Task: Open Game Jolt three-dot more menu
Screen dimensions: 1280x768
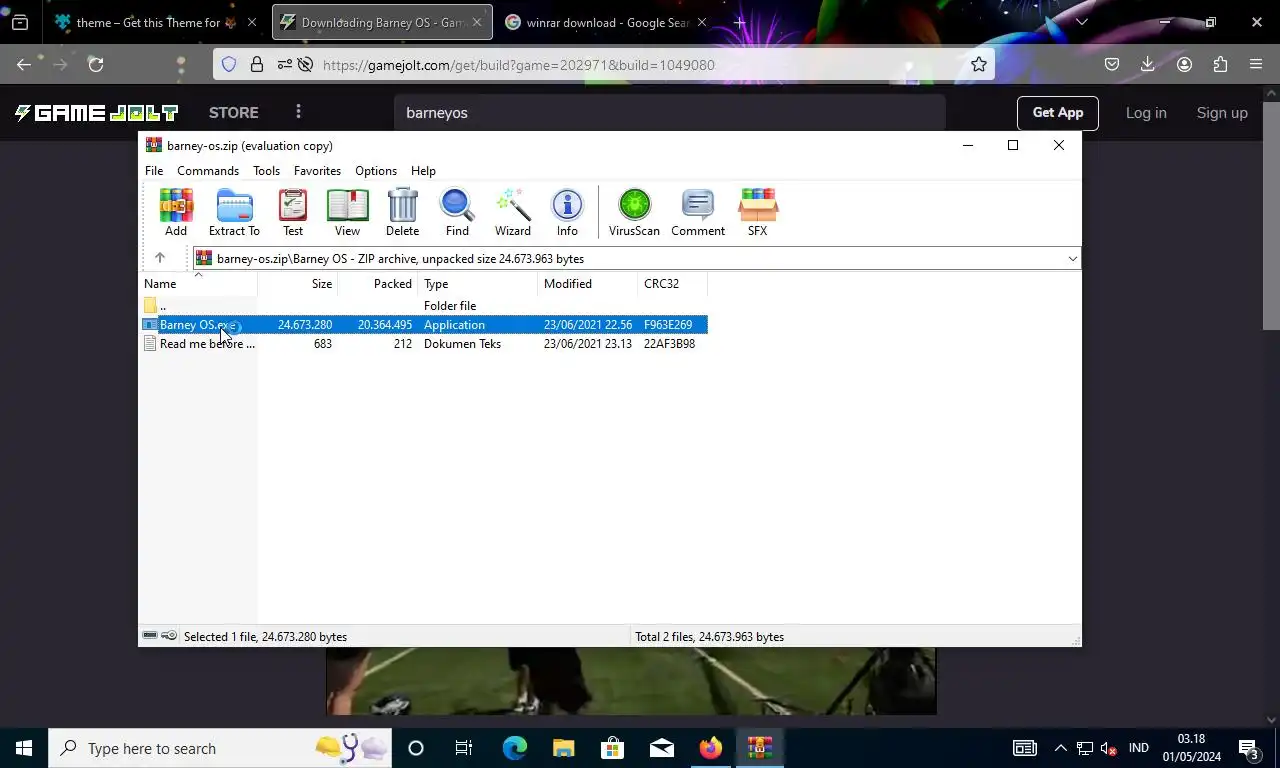Action: pos(298,112)
